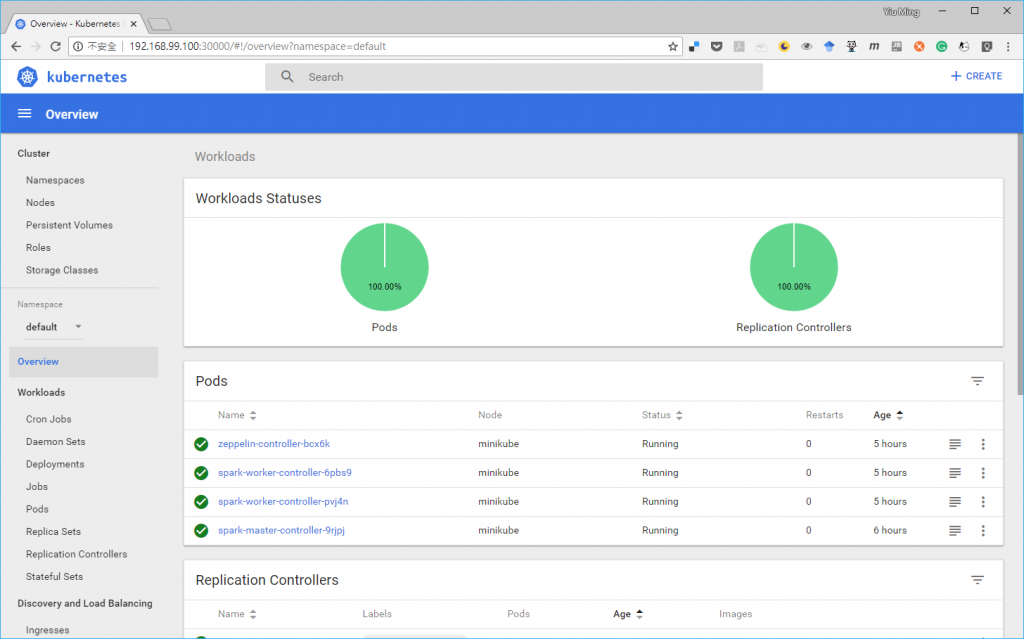Open a new browser tab
Viewport: 1024px width, 639px height.
point(159,25)
